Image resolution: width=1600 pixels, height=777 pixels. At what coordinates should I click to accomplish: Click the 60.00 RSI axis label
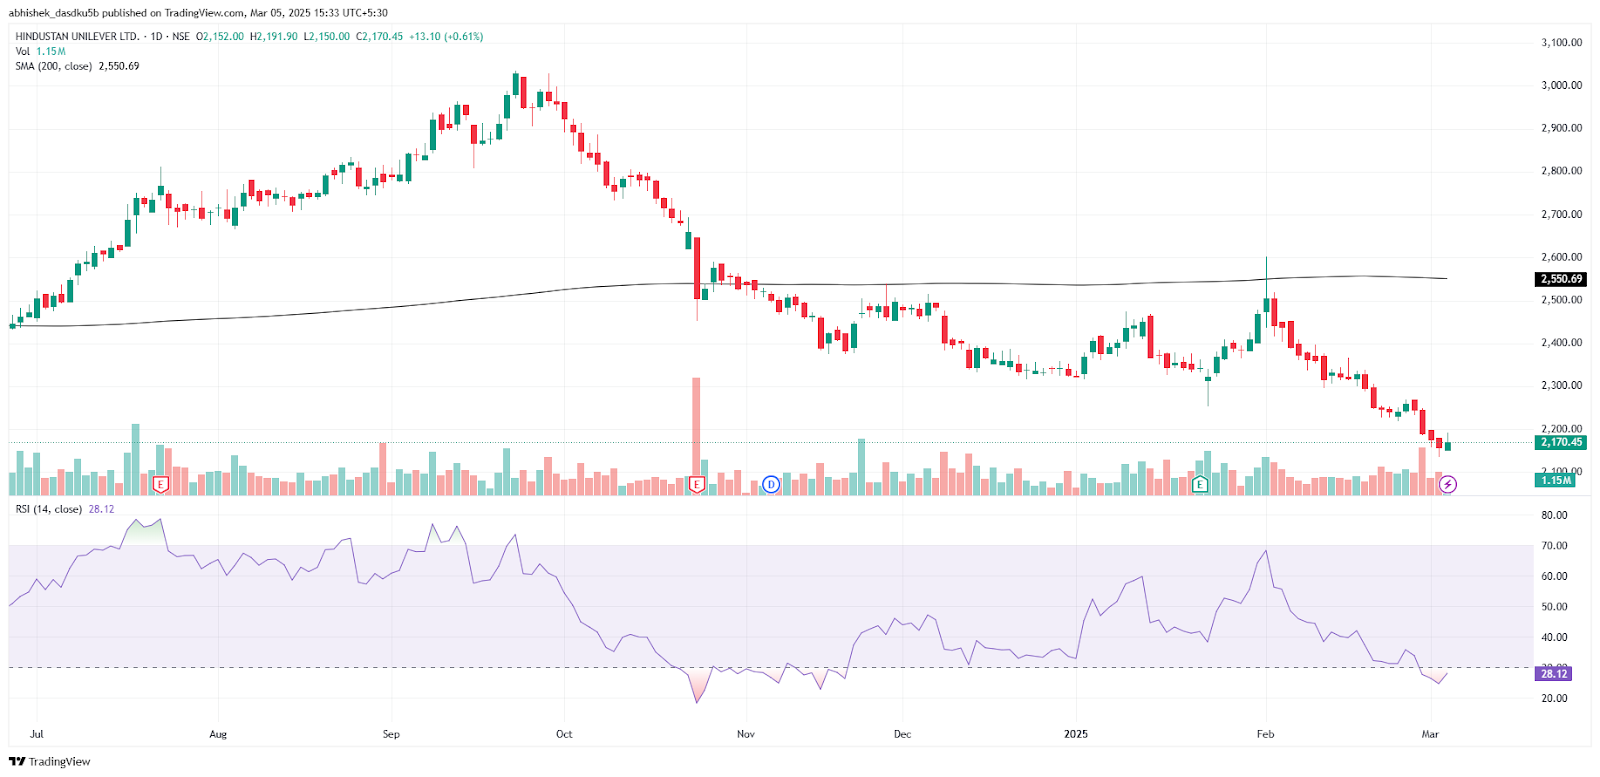[1554, 576]
